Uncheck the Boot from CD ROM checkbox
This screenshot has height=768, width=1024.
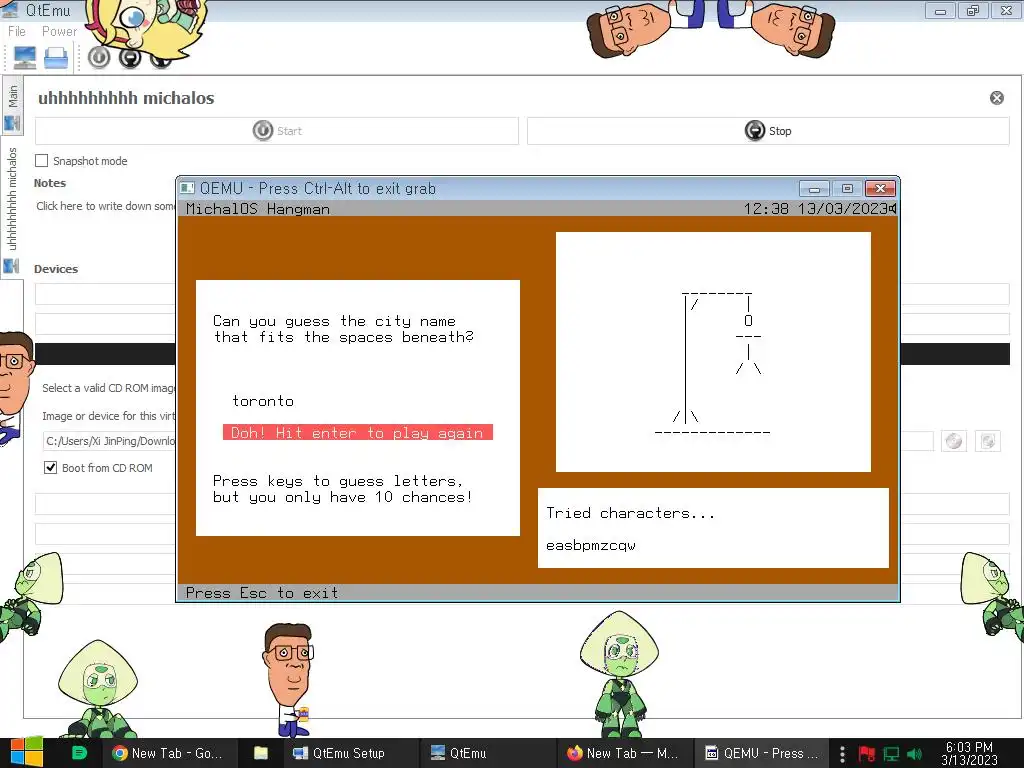coord(50,468)
